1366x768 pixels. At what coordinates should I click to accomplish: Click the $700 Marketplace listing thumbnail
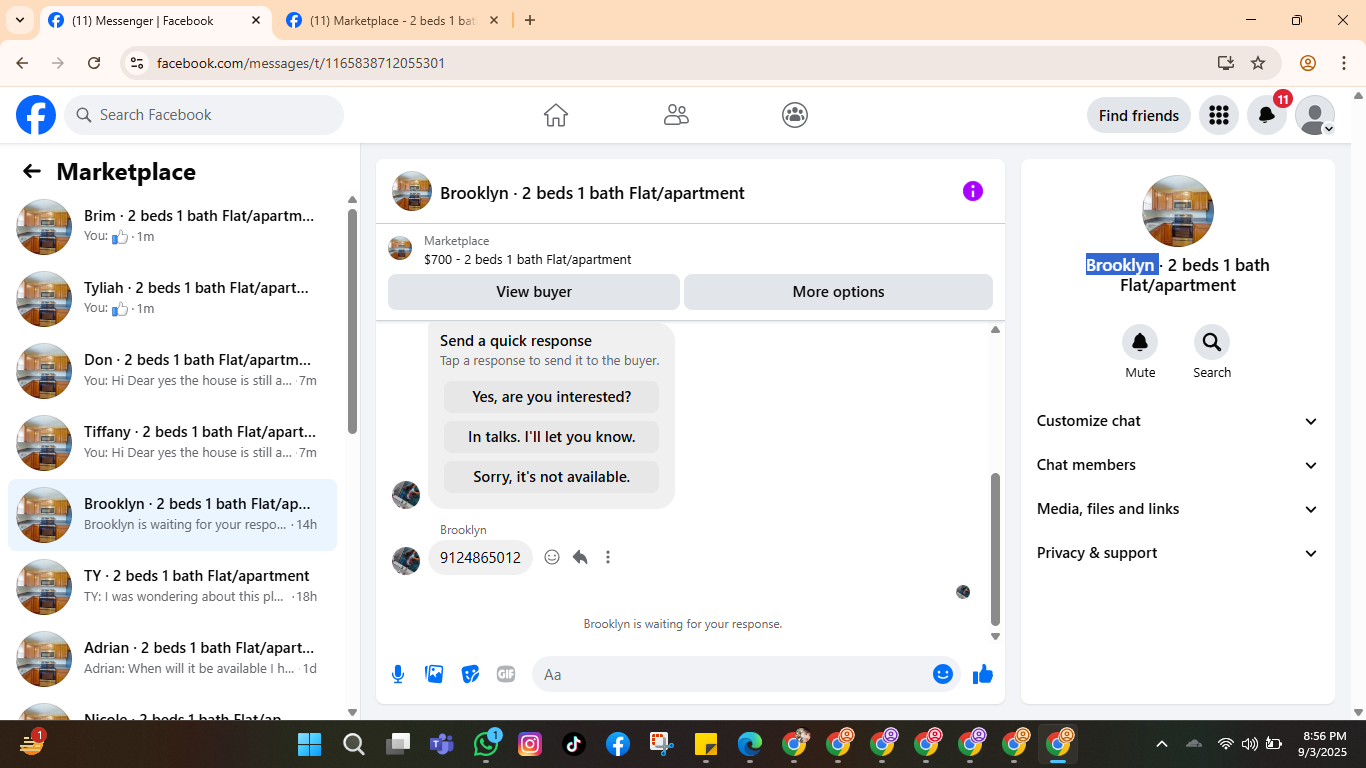400,248
